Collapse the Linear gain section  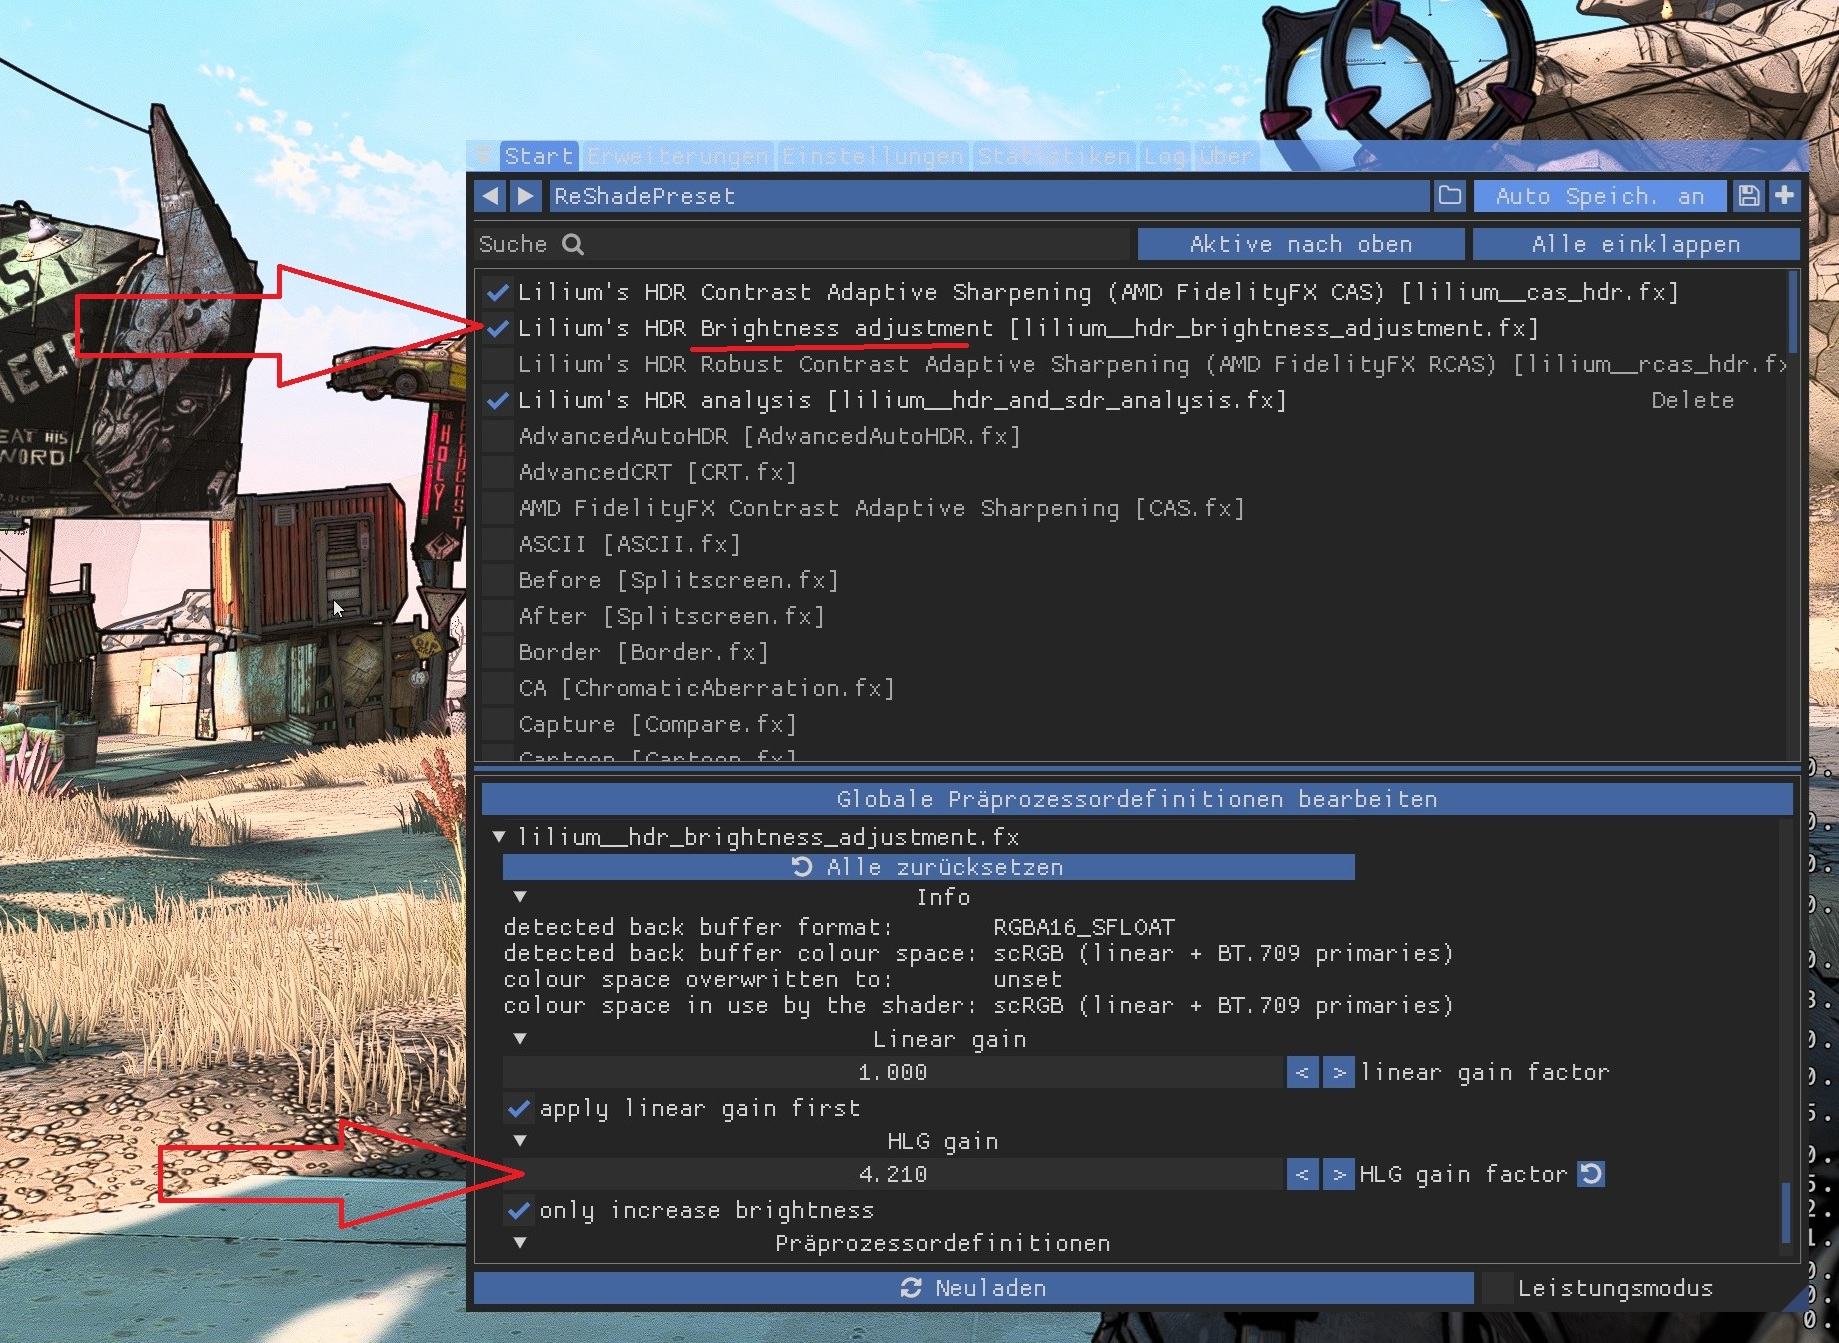tap(520, 1039)
